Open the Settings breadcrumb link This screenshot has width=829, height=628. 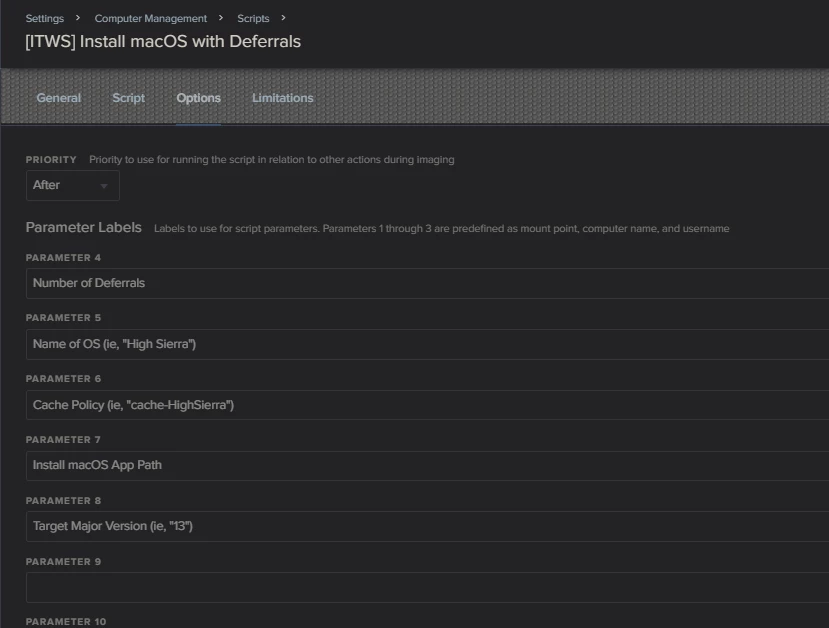tap(44, 19)
